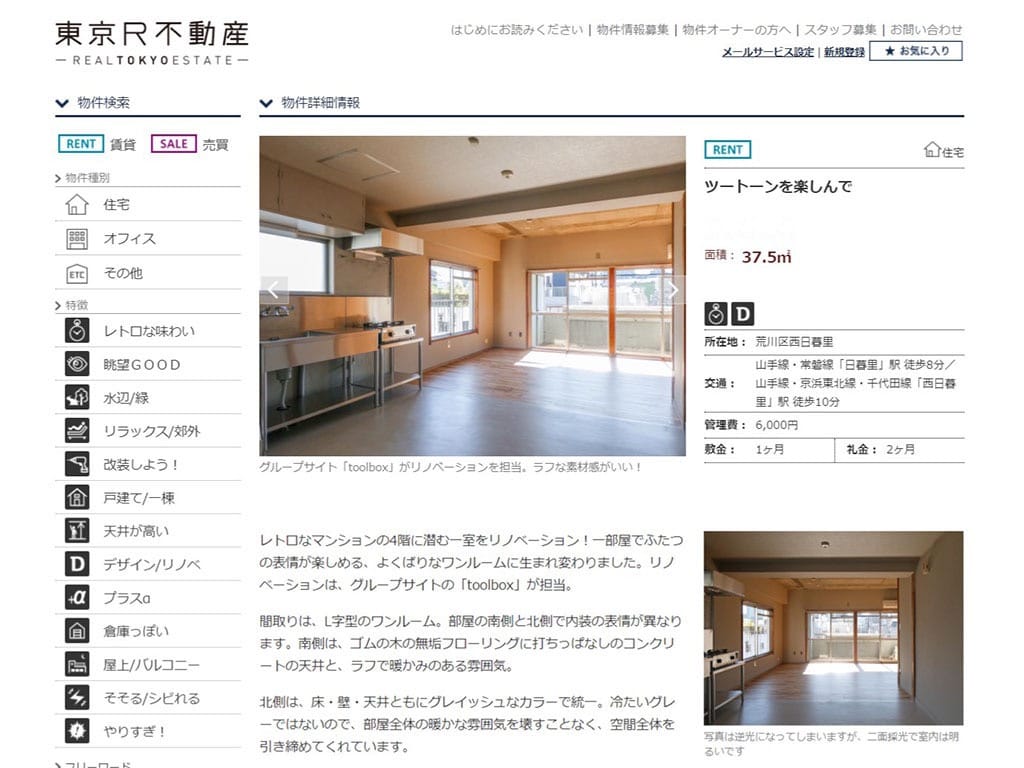The height and width of the screenshot is (768, 1024).
Task: Open 物件情報募集 menu item
Action: click(x=633, y=29)
